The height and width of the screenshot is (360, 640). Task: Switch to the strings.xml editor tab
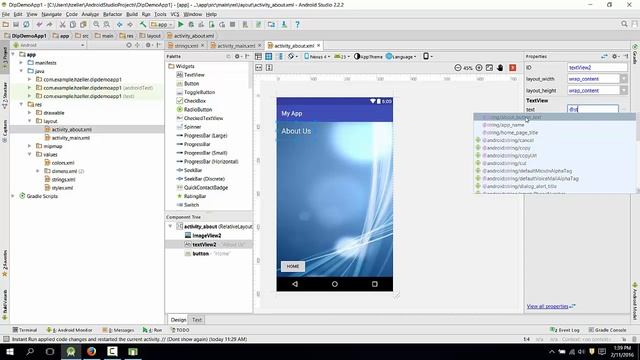click(185, 46)
